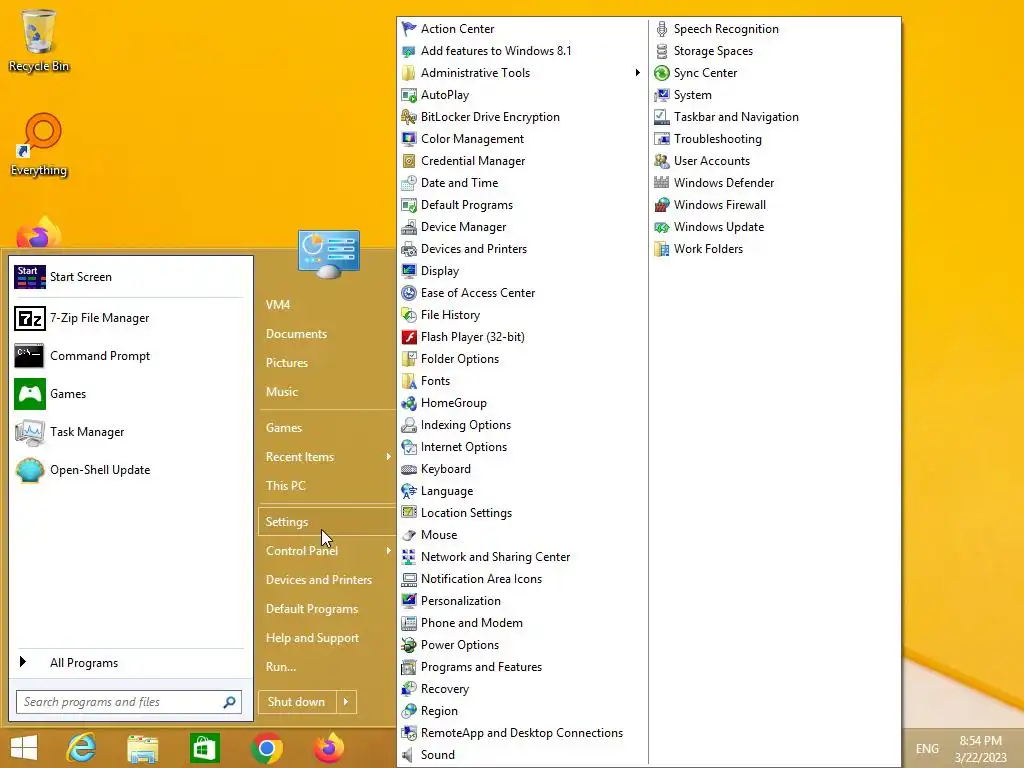Open the Action Center flag icon
This screenshot has width=1024, height=768.
tap(409, 29)
